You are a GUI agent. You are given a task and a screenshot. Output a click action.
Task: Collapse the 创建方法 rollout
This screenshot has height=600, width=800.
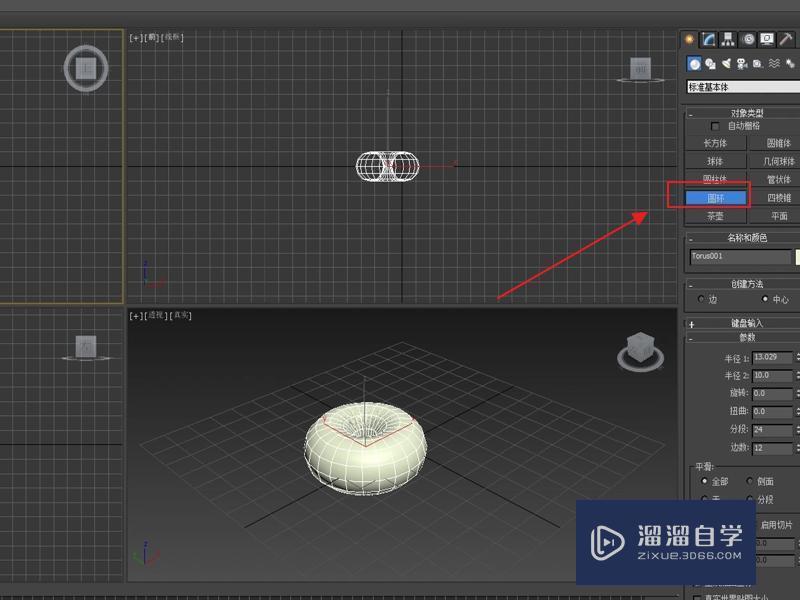click(743, 284)
